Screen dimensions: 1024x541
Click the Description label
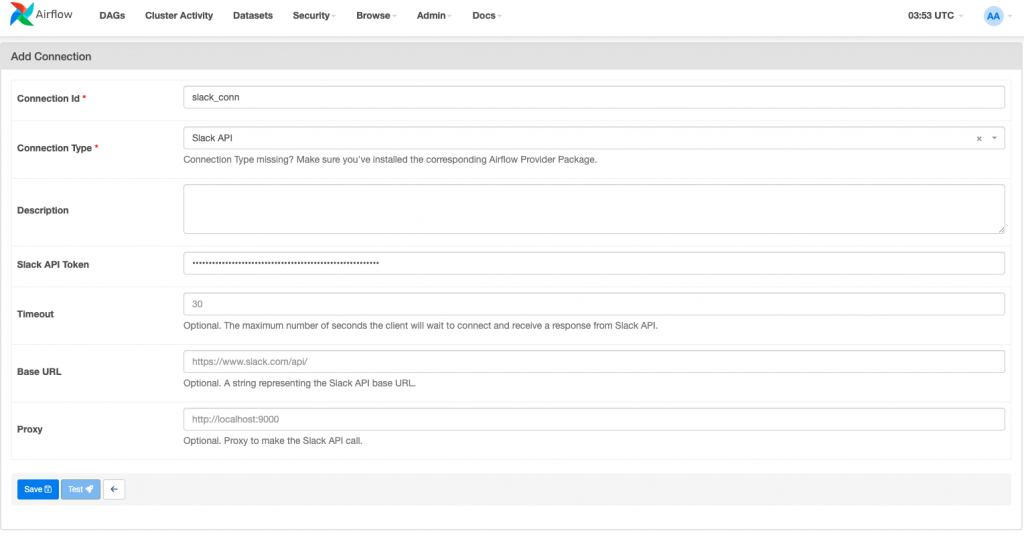pos(42,210)
